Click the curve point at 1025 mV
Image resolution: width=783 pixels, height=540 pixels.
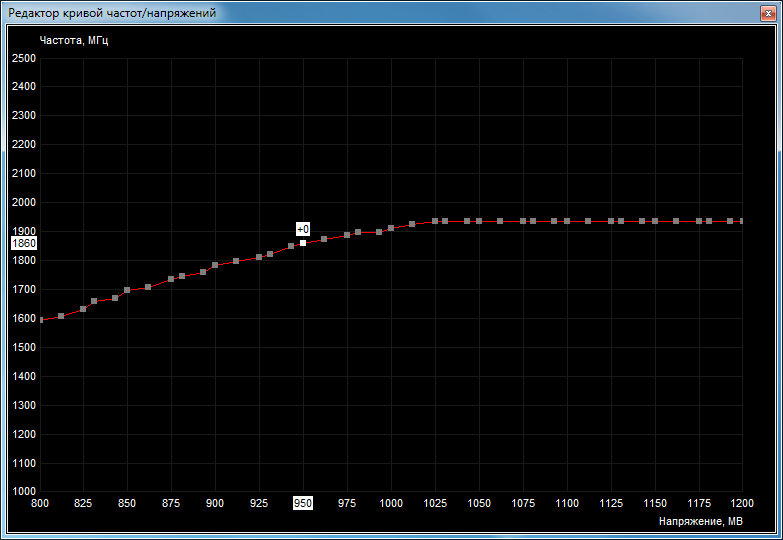click(x=435, y=221)
